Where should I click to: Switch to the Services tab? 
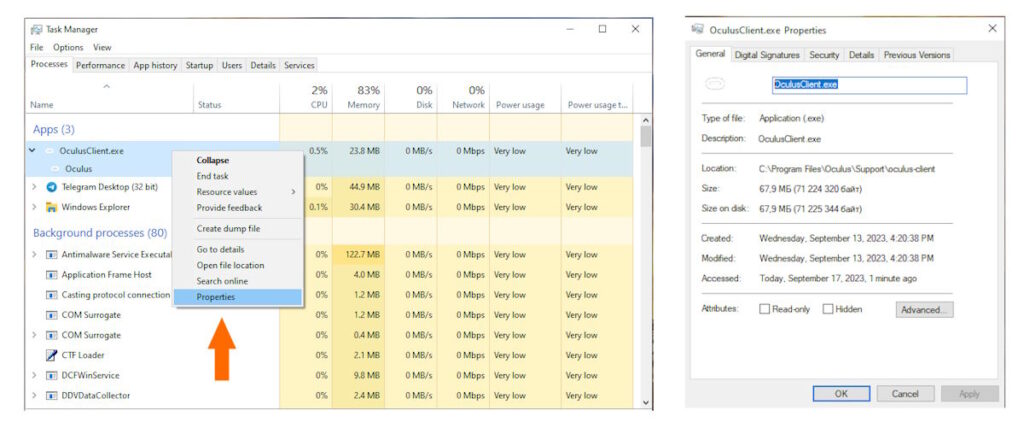coord(299,65)
